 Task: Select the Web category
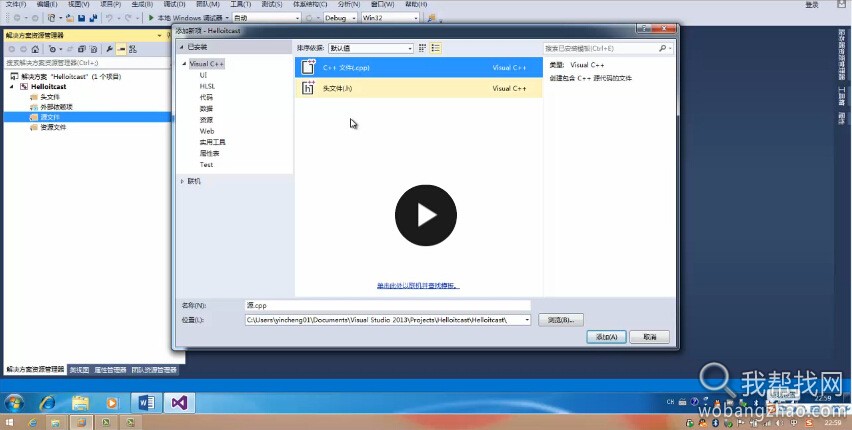click(206, 131)
